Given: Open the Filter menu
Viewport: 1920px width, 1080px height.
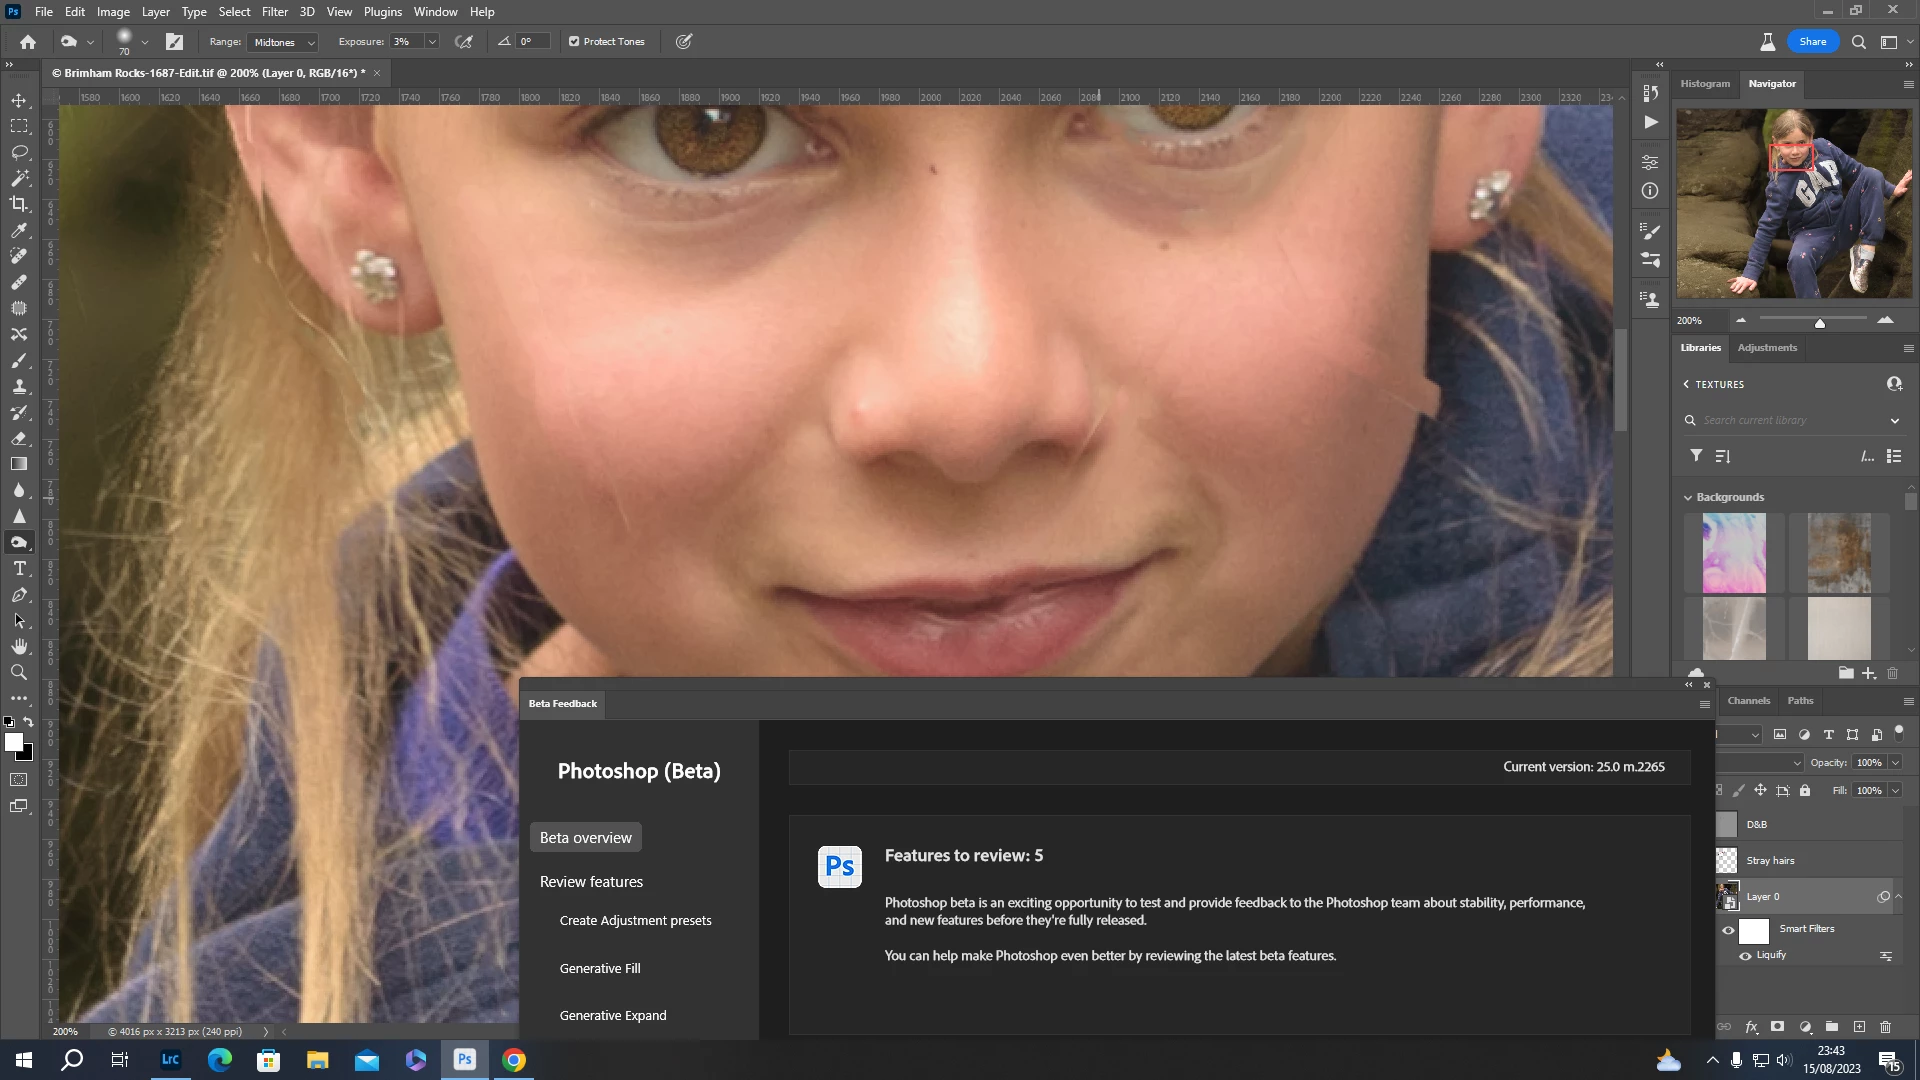Looking at the screenshot, I should (x=274, y=12).
